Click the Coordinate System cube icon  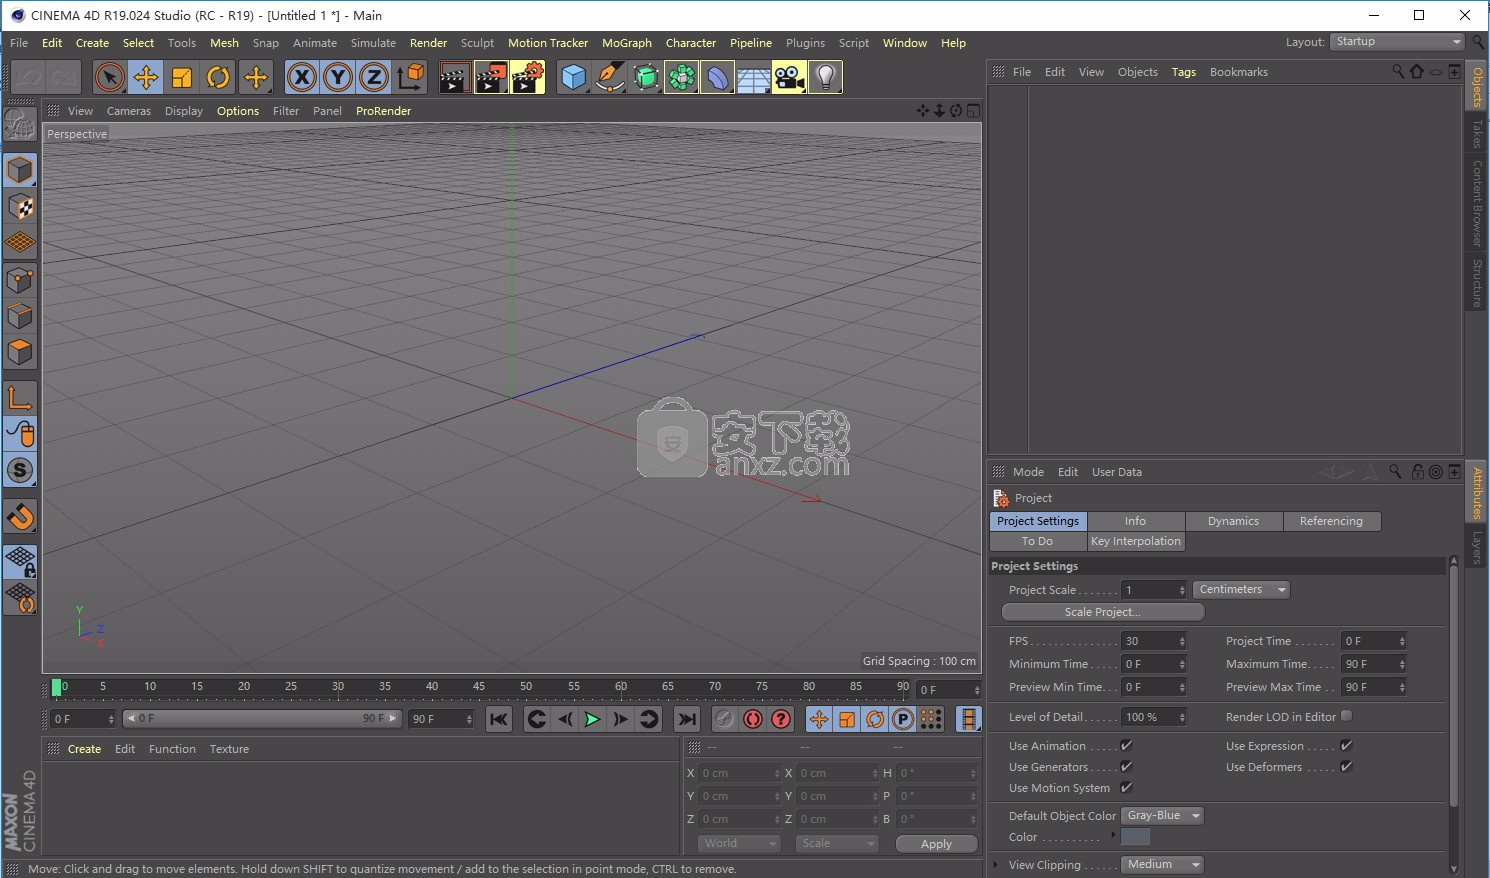[410, 77]
